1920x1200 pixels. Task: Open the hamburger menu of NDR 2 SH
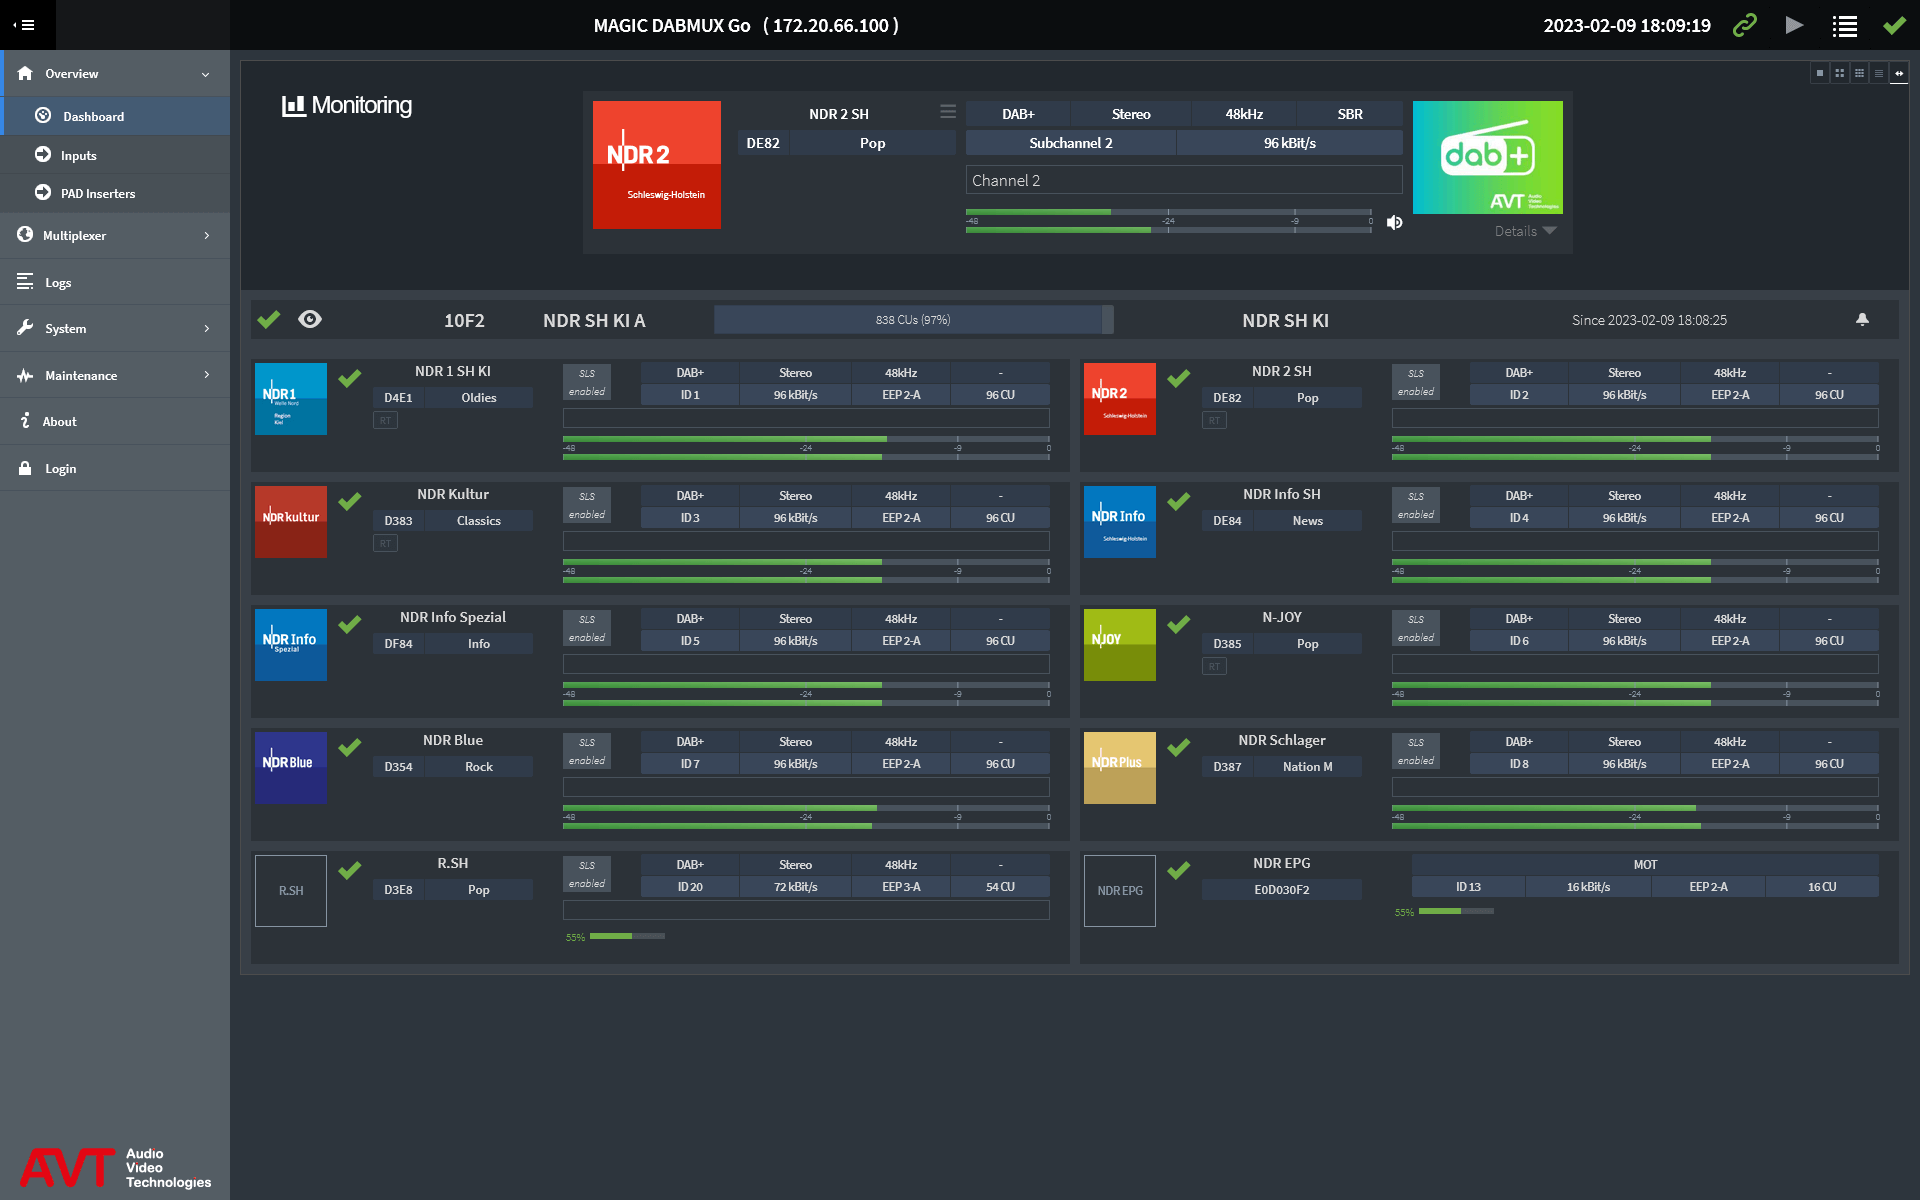coord(947,112)
